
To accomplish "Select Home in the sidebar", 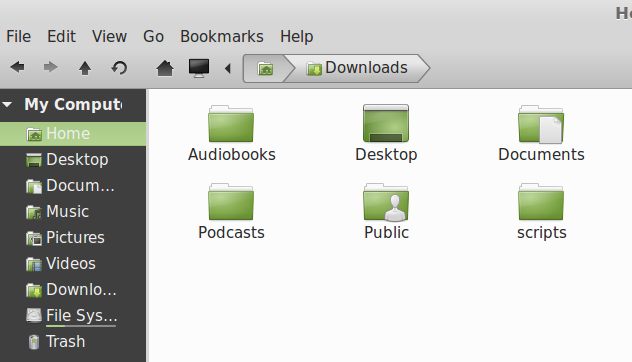I will click(x=73, y=134).
